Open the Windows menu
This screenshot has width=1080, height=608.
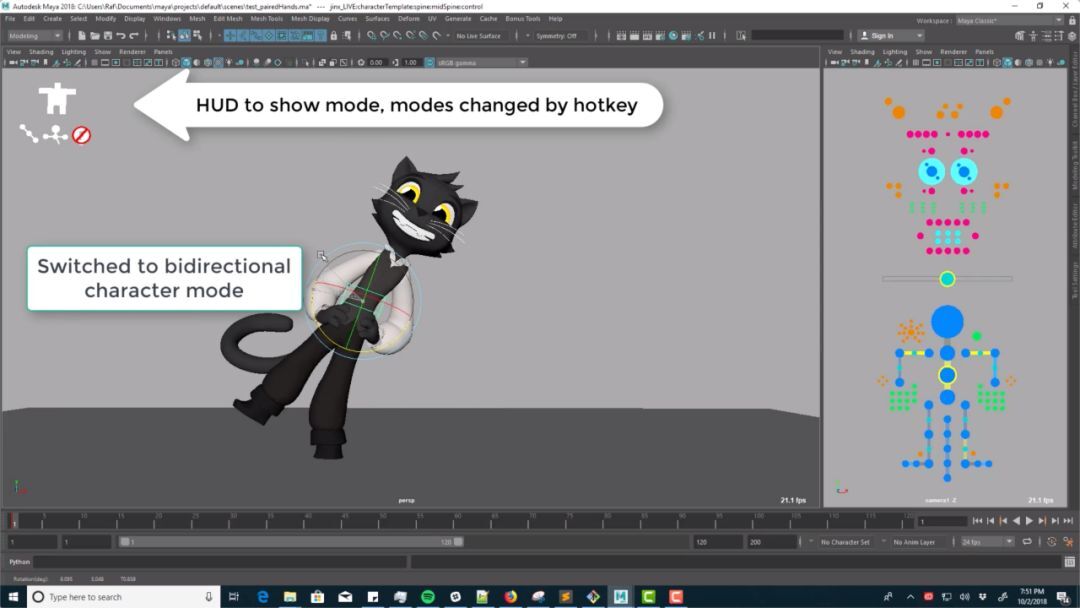click(x=167, y=19)
